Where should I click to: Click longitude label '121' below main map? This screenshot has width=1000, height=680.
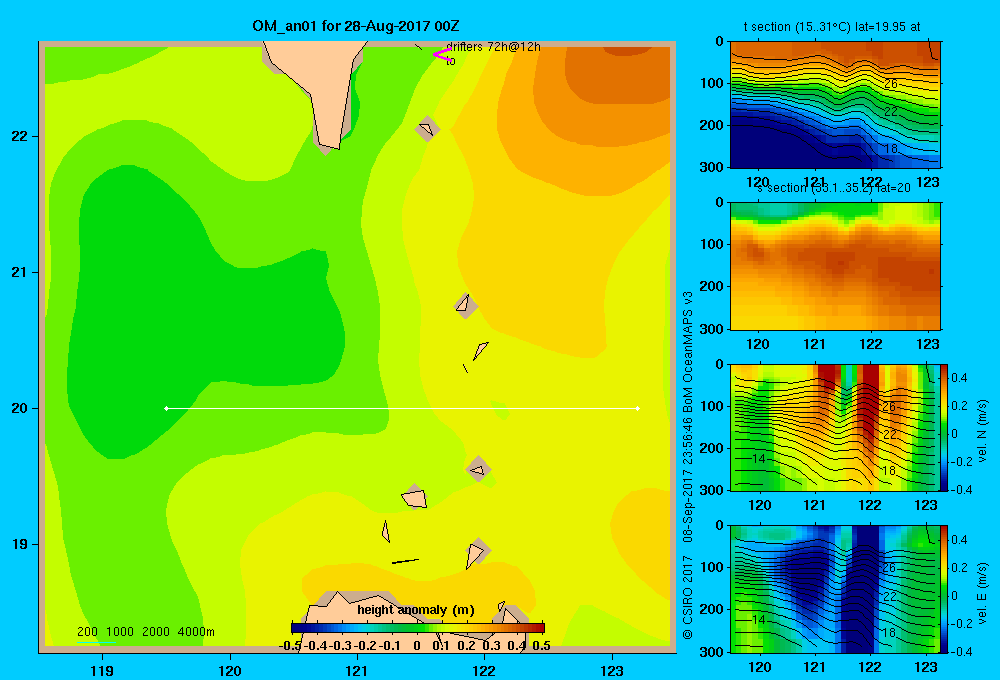pos(357,670)
